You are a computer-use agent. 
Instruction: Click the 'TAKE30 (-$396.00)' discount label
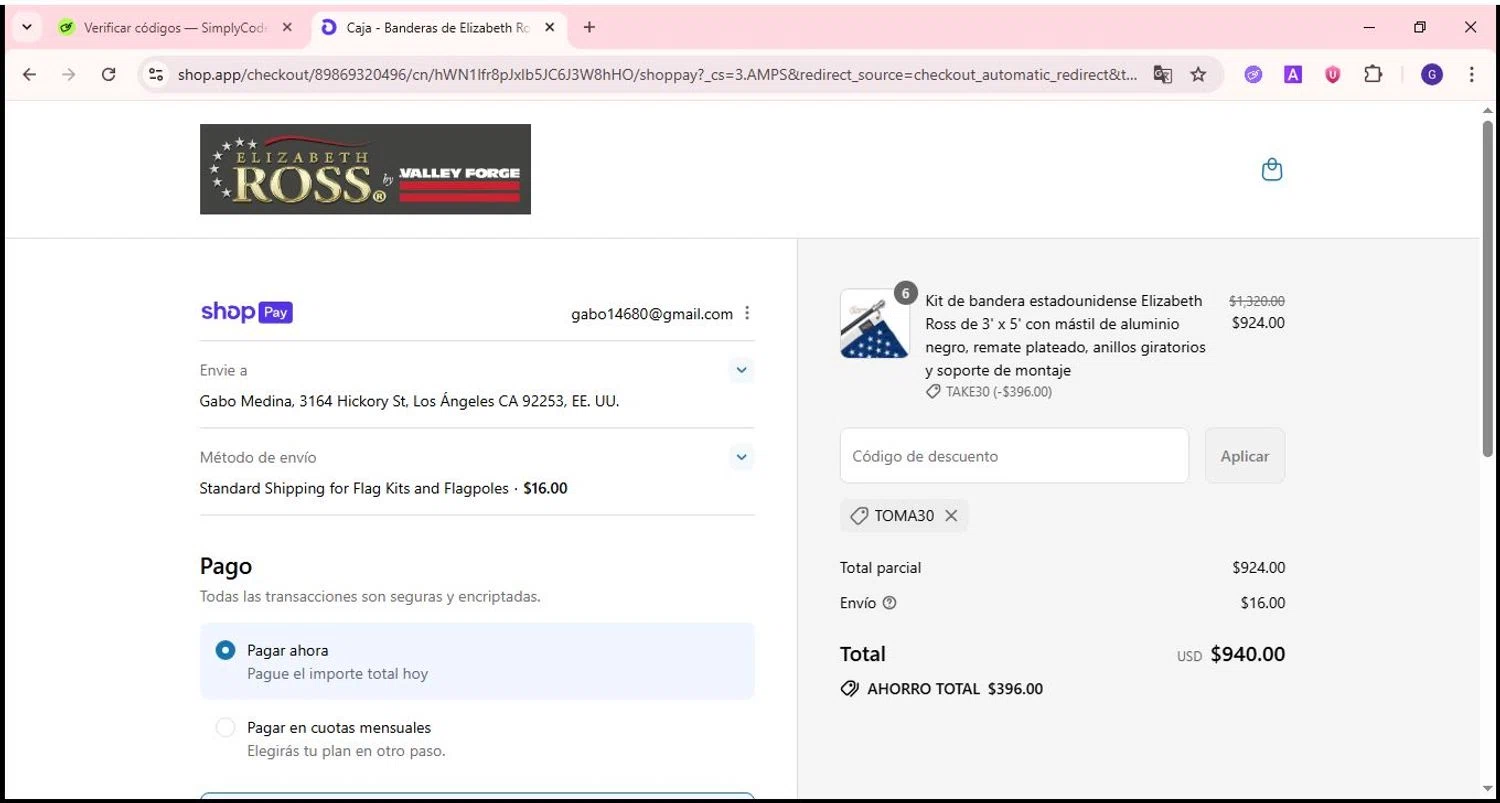(x=999, y=392)
